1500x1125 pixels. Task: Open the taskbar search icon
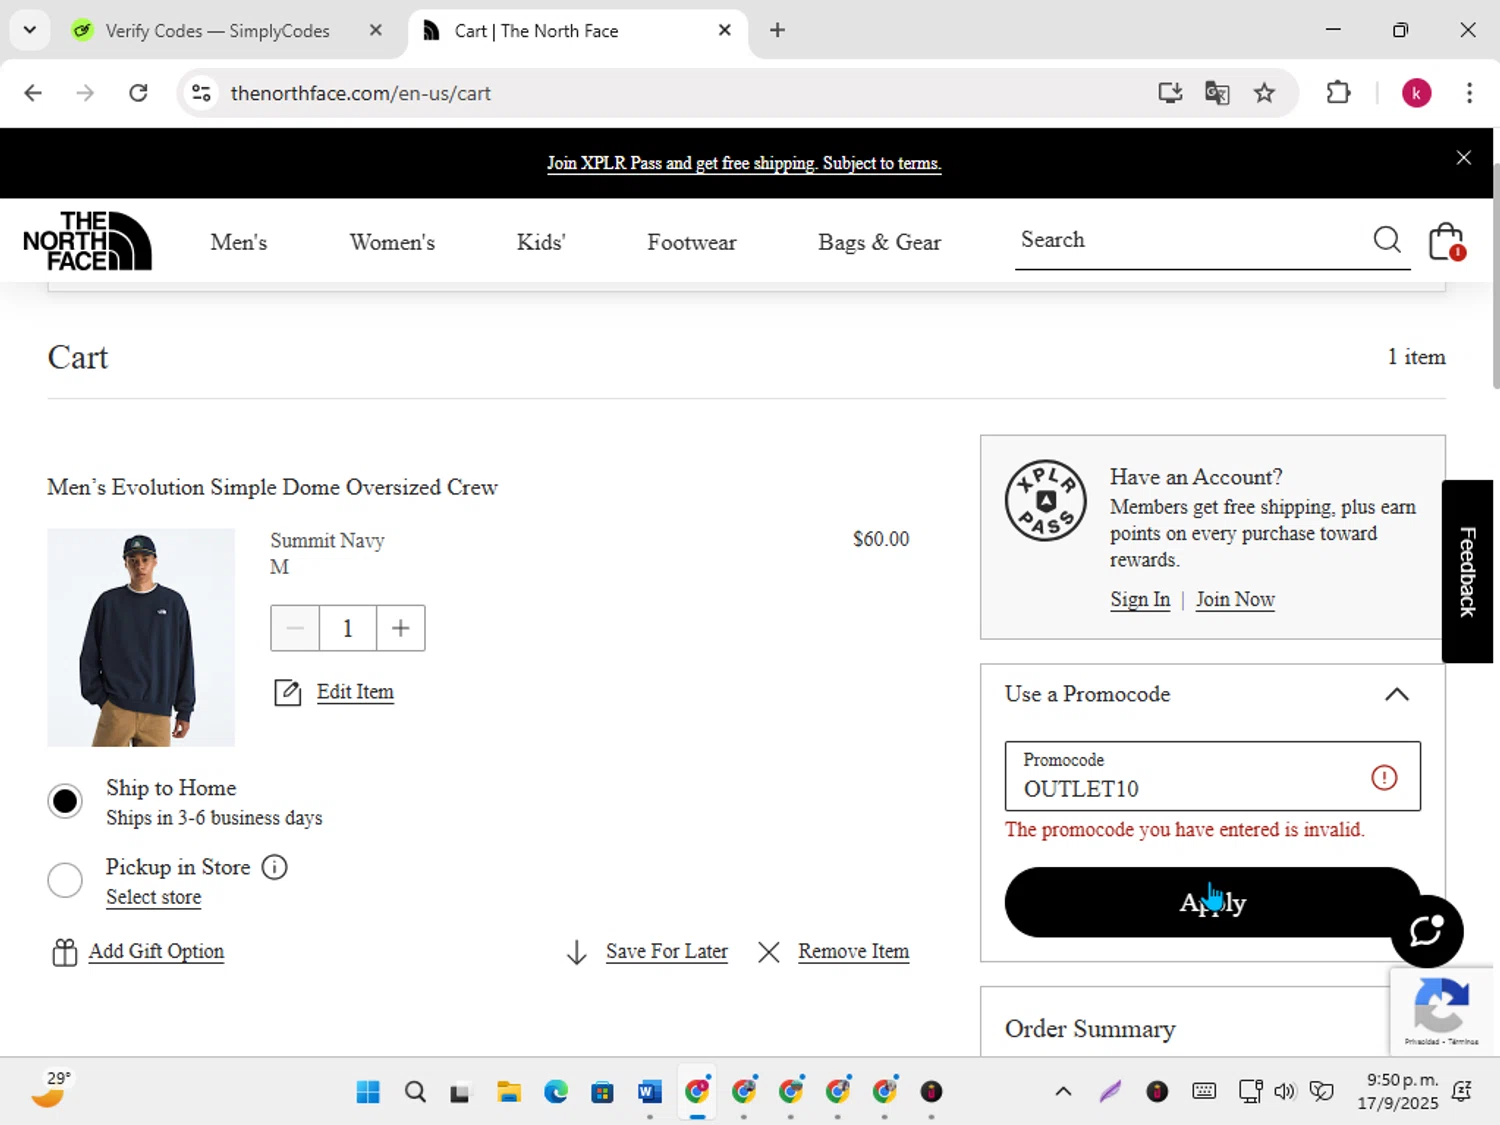pyautogui.click(x=415, y=1092)
